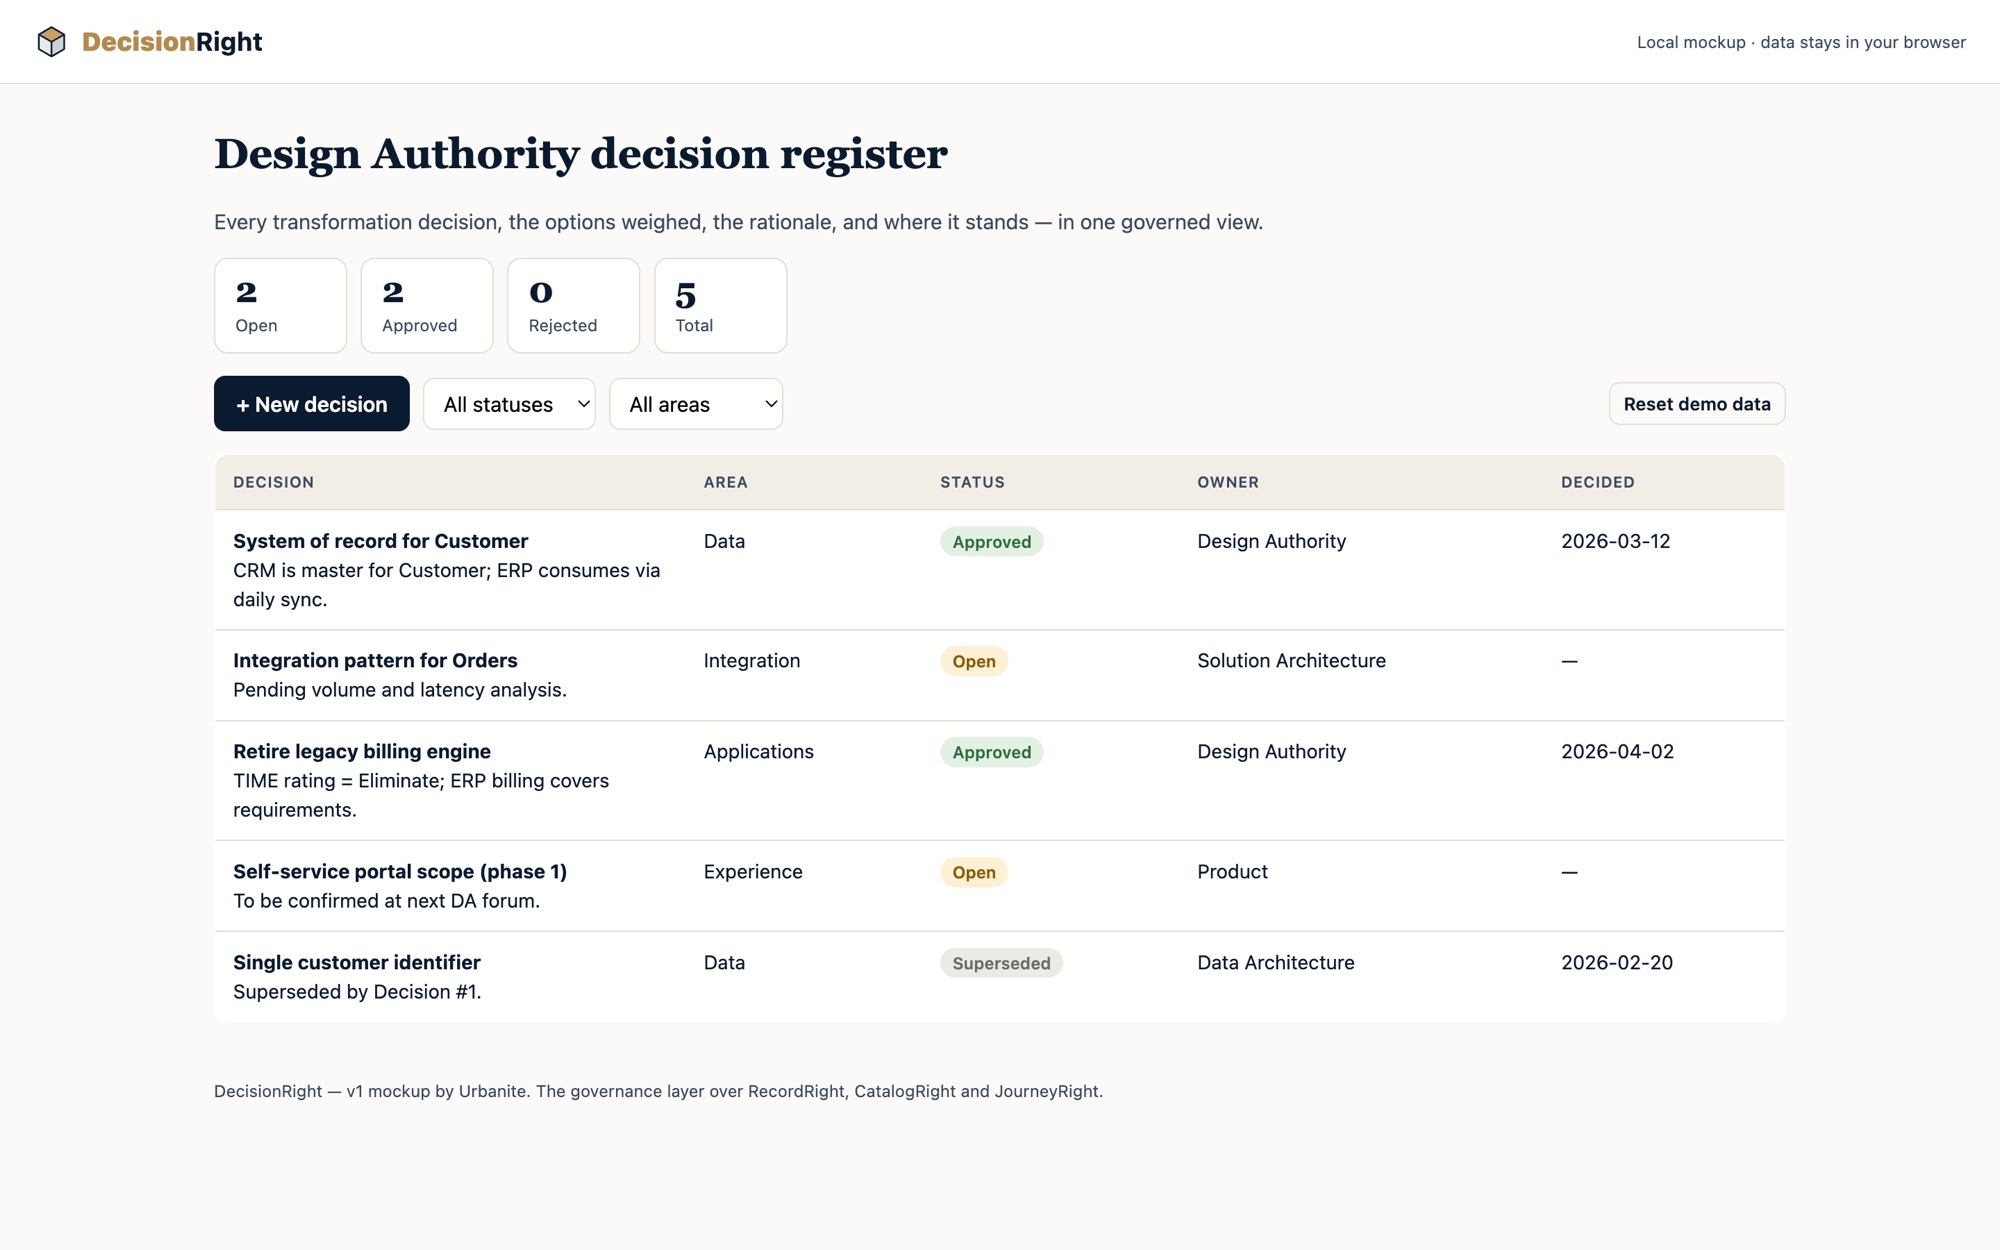The image size is (2000, 1250).
Task: Click the AREA column header
Action: 726,482
